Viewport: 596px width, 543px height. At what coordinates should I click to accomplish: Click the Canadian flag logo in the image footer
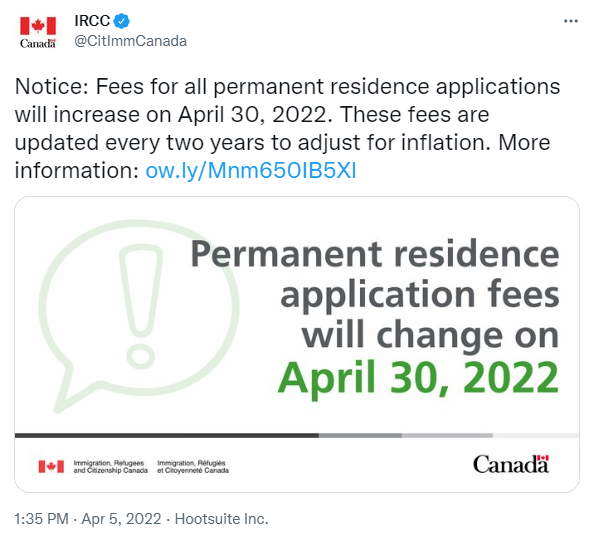51,466
